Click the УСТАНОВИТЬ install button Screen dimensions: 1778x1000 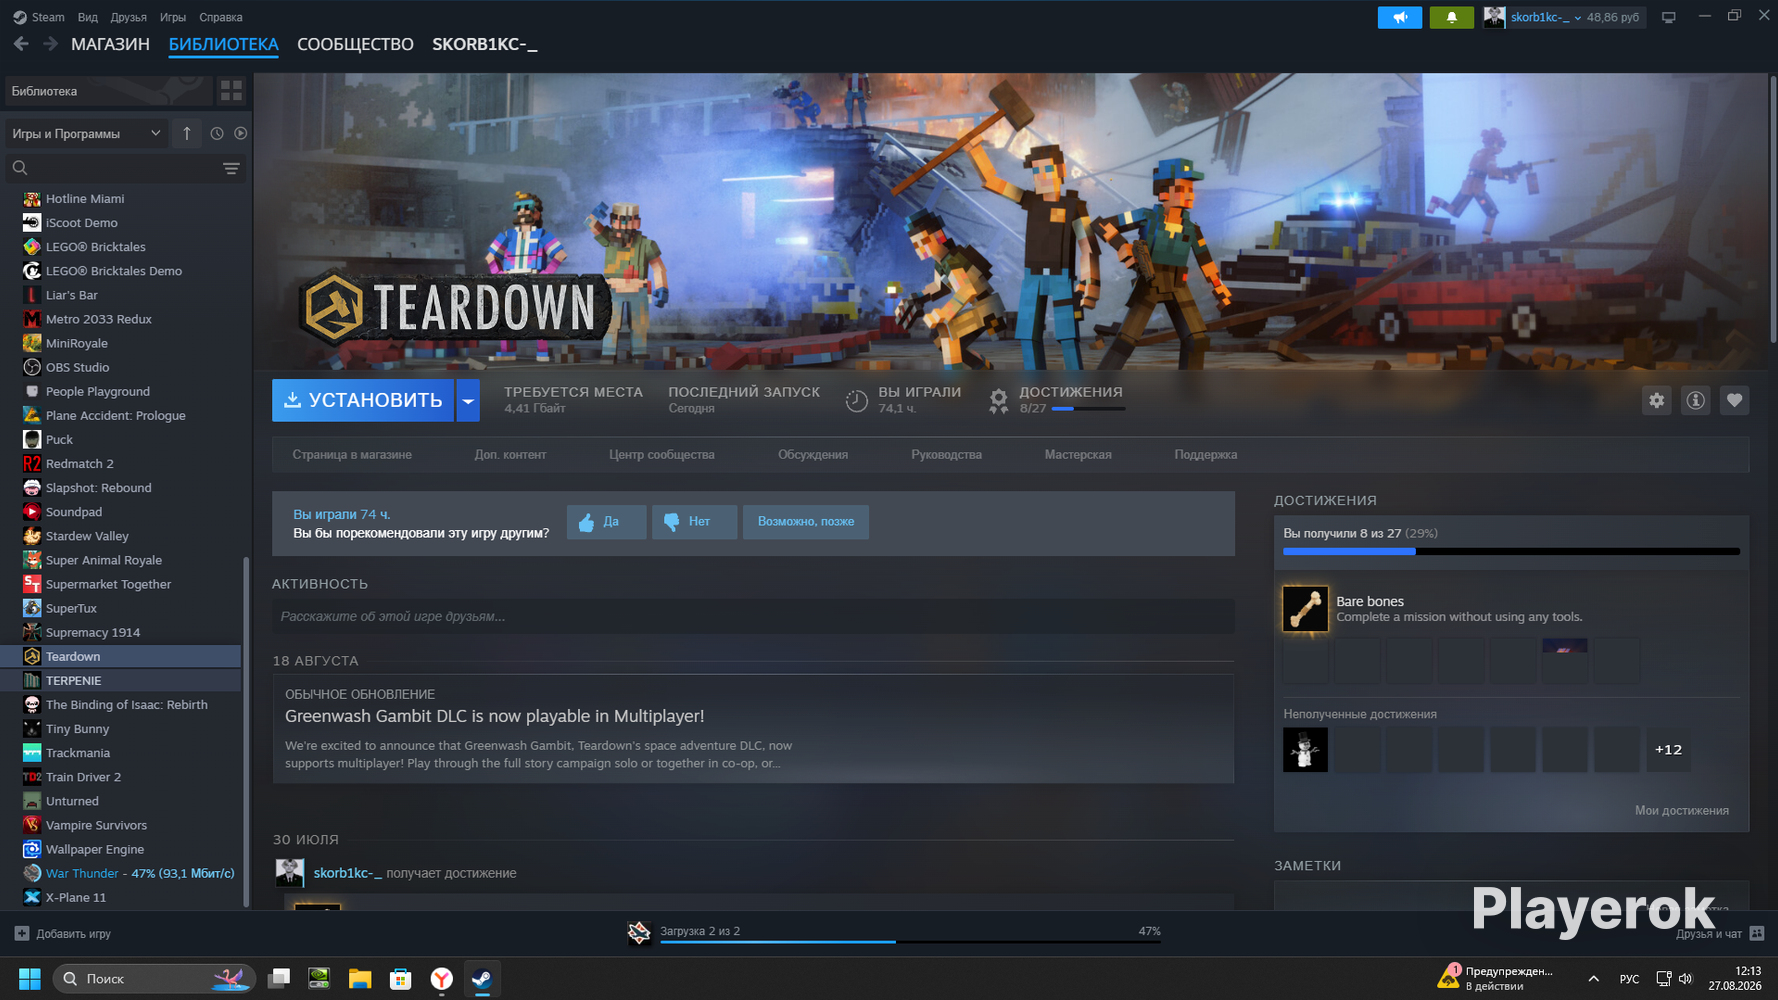coord(363,400)
